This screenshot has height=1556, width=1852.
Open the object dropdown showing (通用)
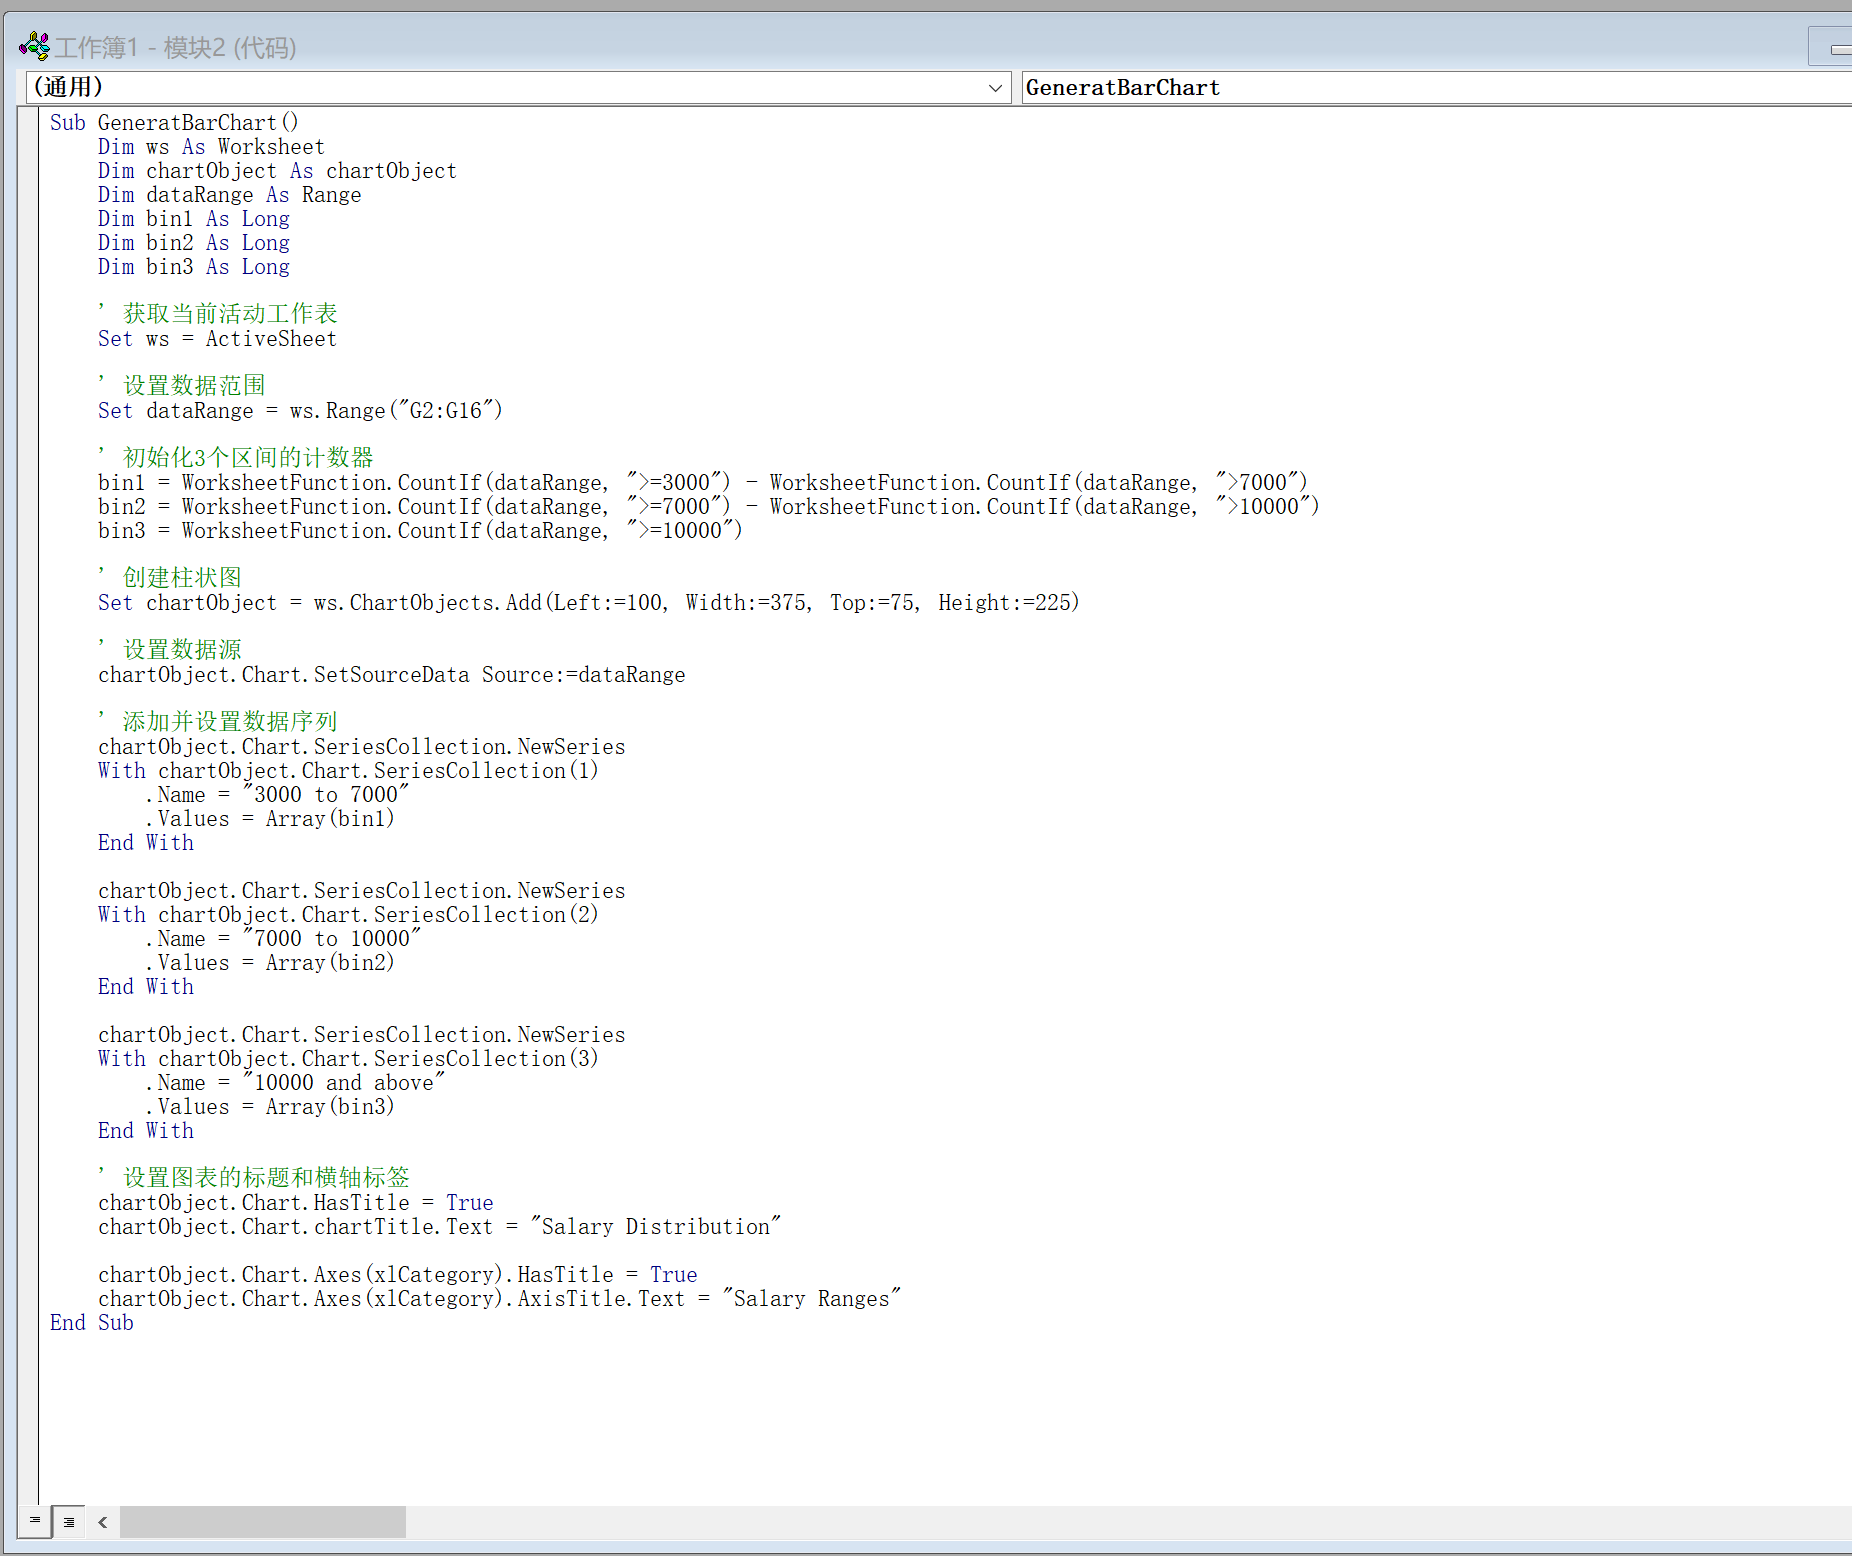[x=518, y=88]
